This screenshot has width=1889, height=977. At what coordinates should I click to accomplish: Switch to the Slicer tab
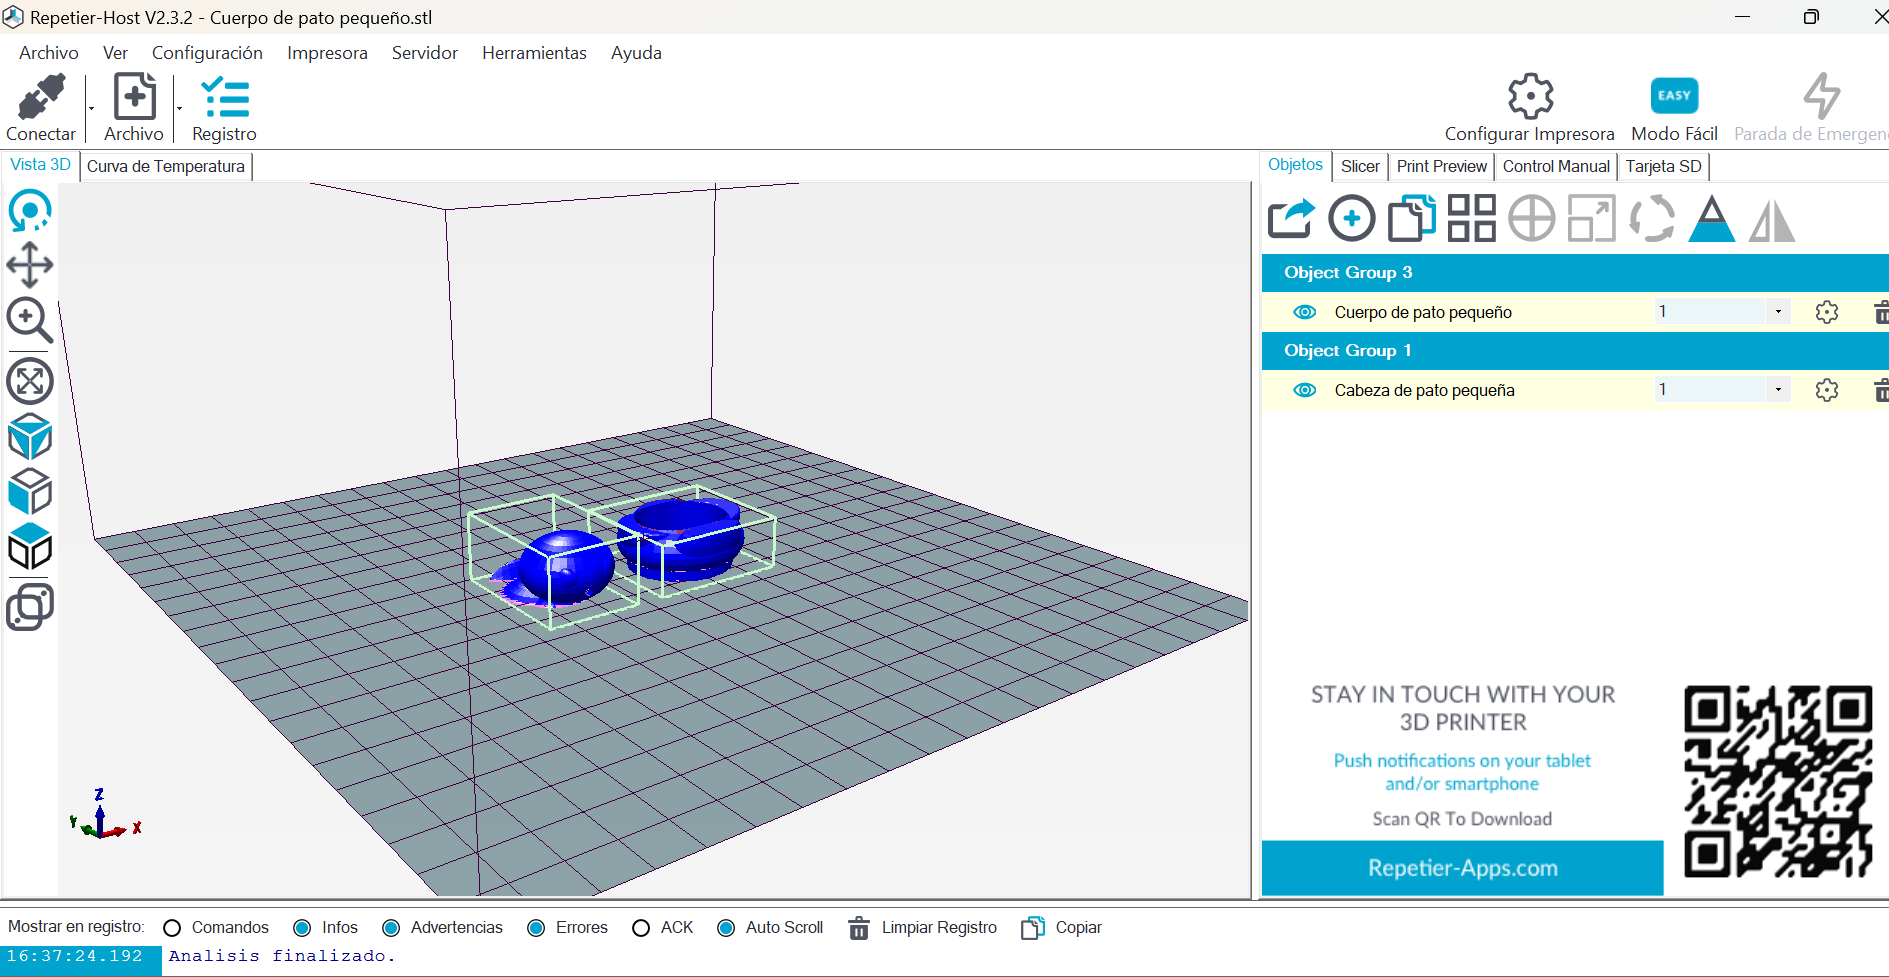coord(1359,166)
